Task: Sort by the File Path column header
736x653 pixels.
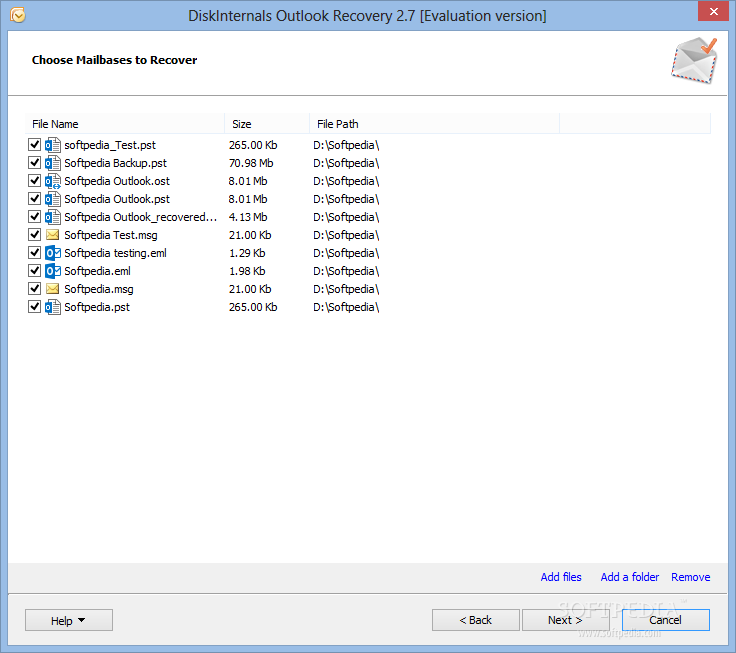Action: [434, 124]
